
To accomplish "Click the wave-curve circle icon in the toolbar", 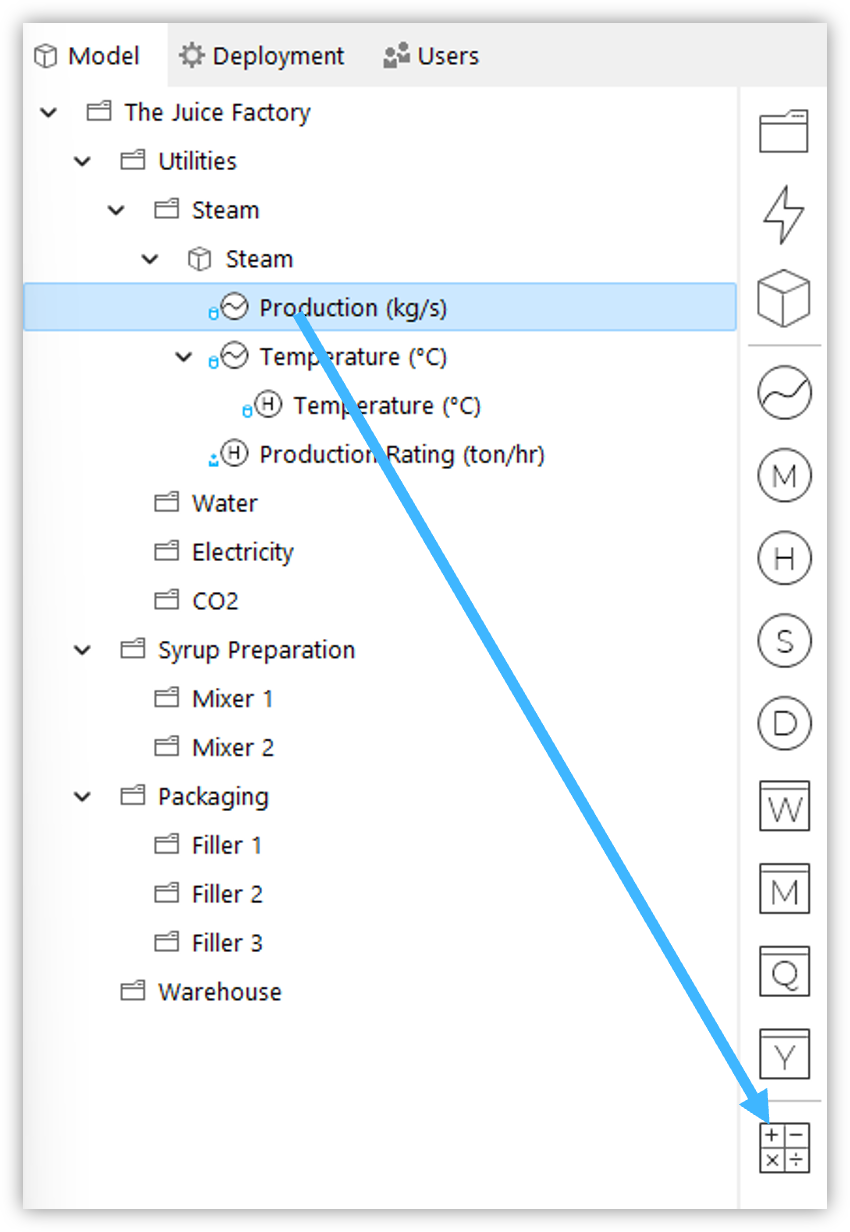I will tap(784, 393).
